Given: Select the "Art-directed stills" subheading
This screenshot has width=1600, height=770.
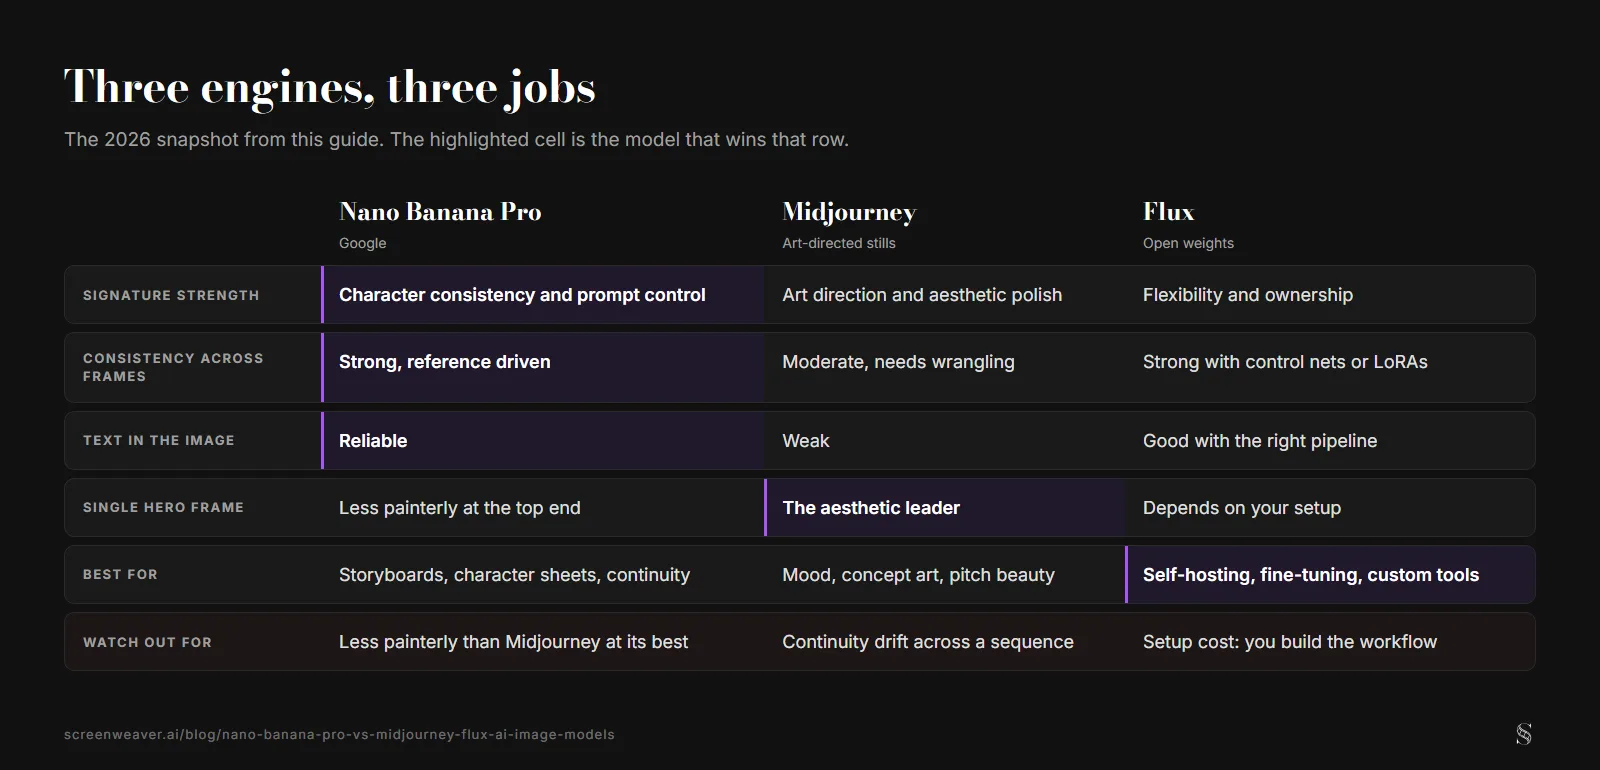Looking at the screenshot, I should tap(839, 243).
